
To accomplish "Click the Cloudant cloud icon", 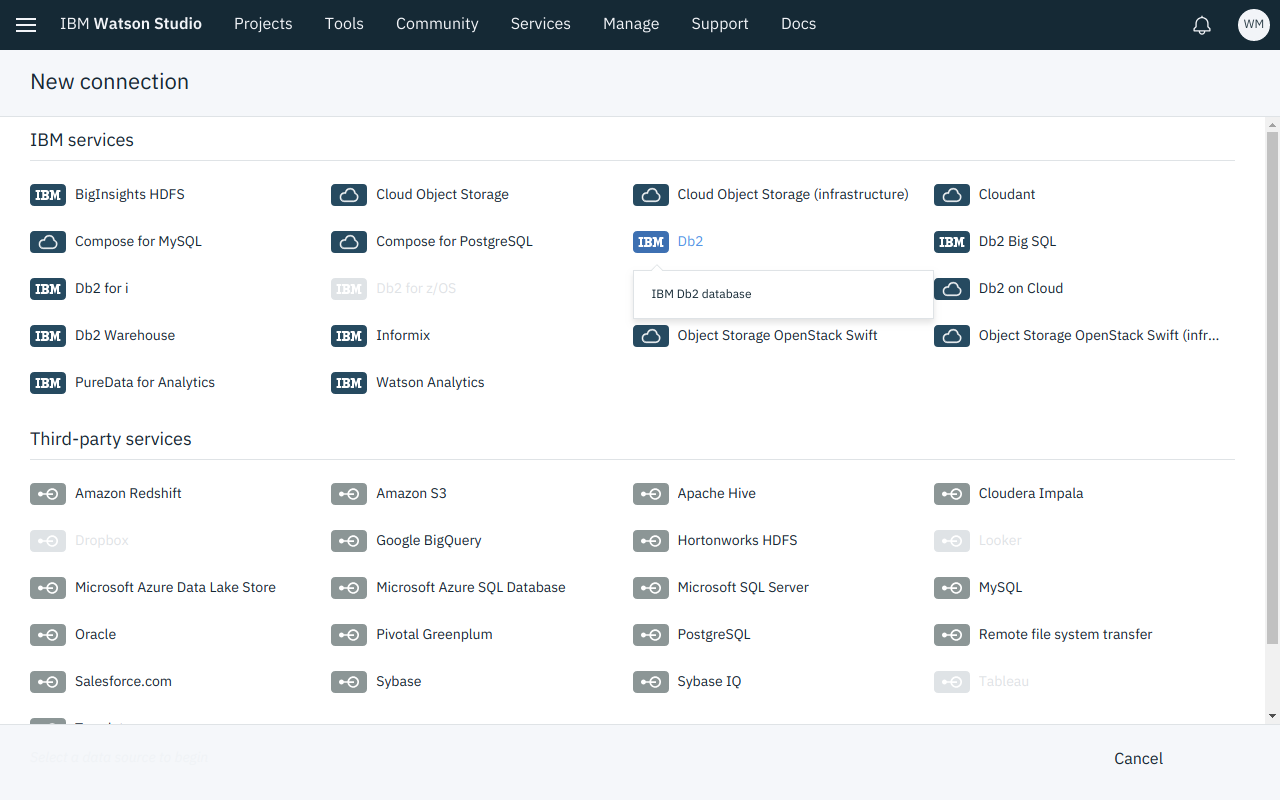I will coord(952,195).
